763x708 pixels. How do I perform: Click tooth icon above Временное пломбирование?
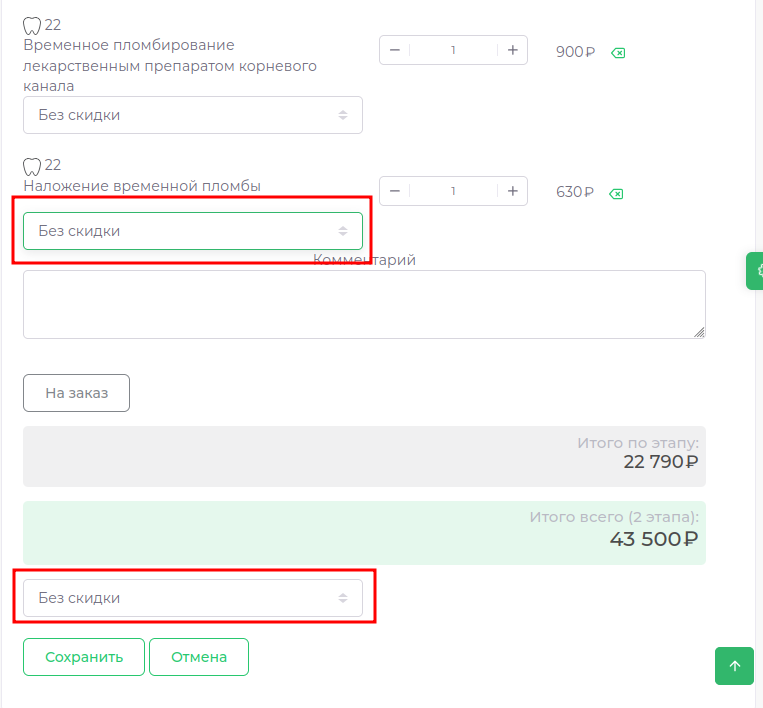pos(32,26)
